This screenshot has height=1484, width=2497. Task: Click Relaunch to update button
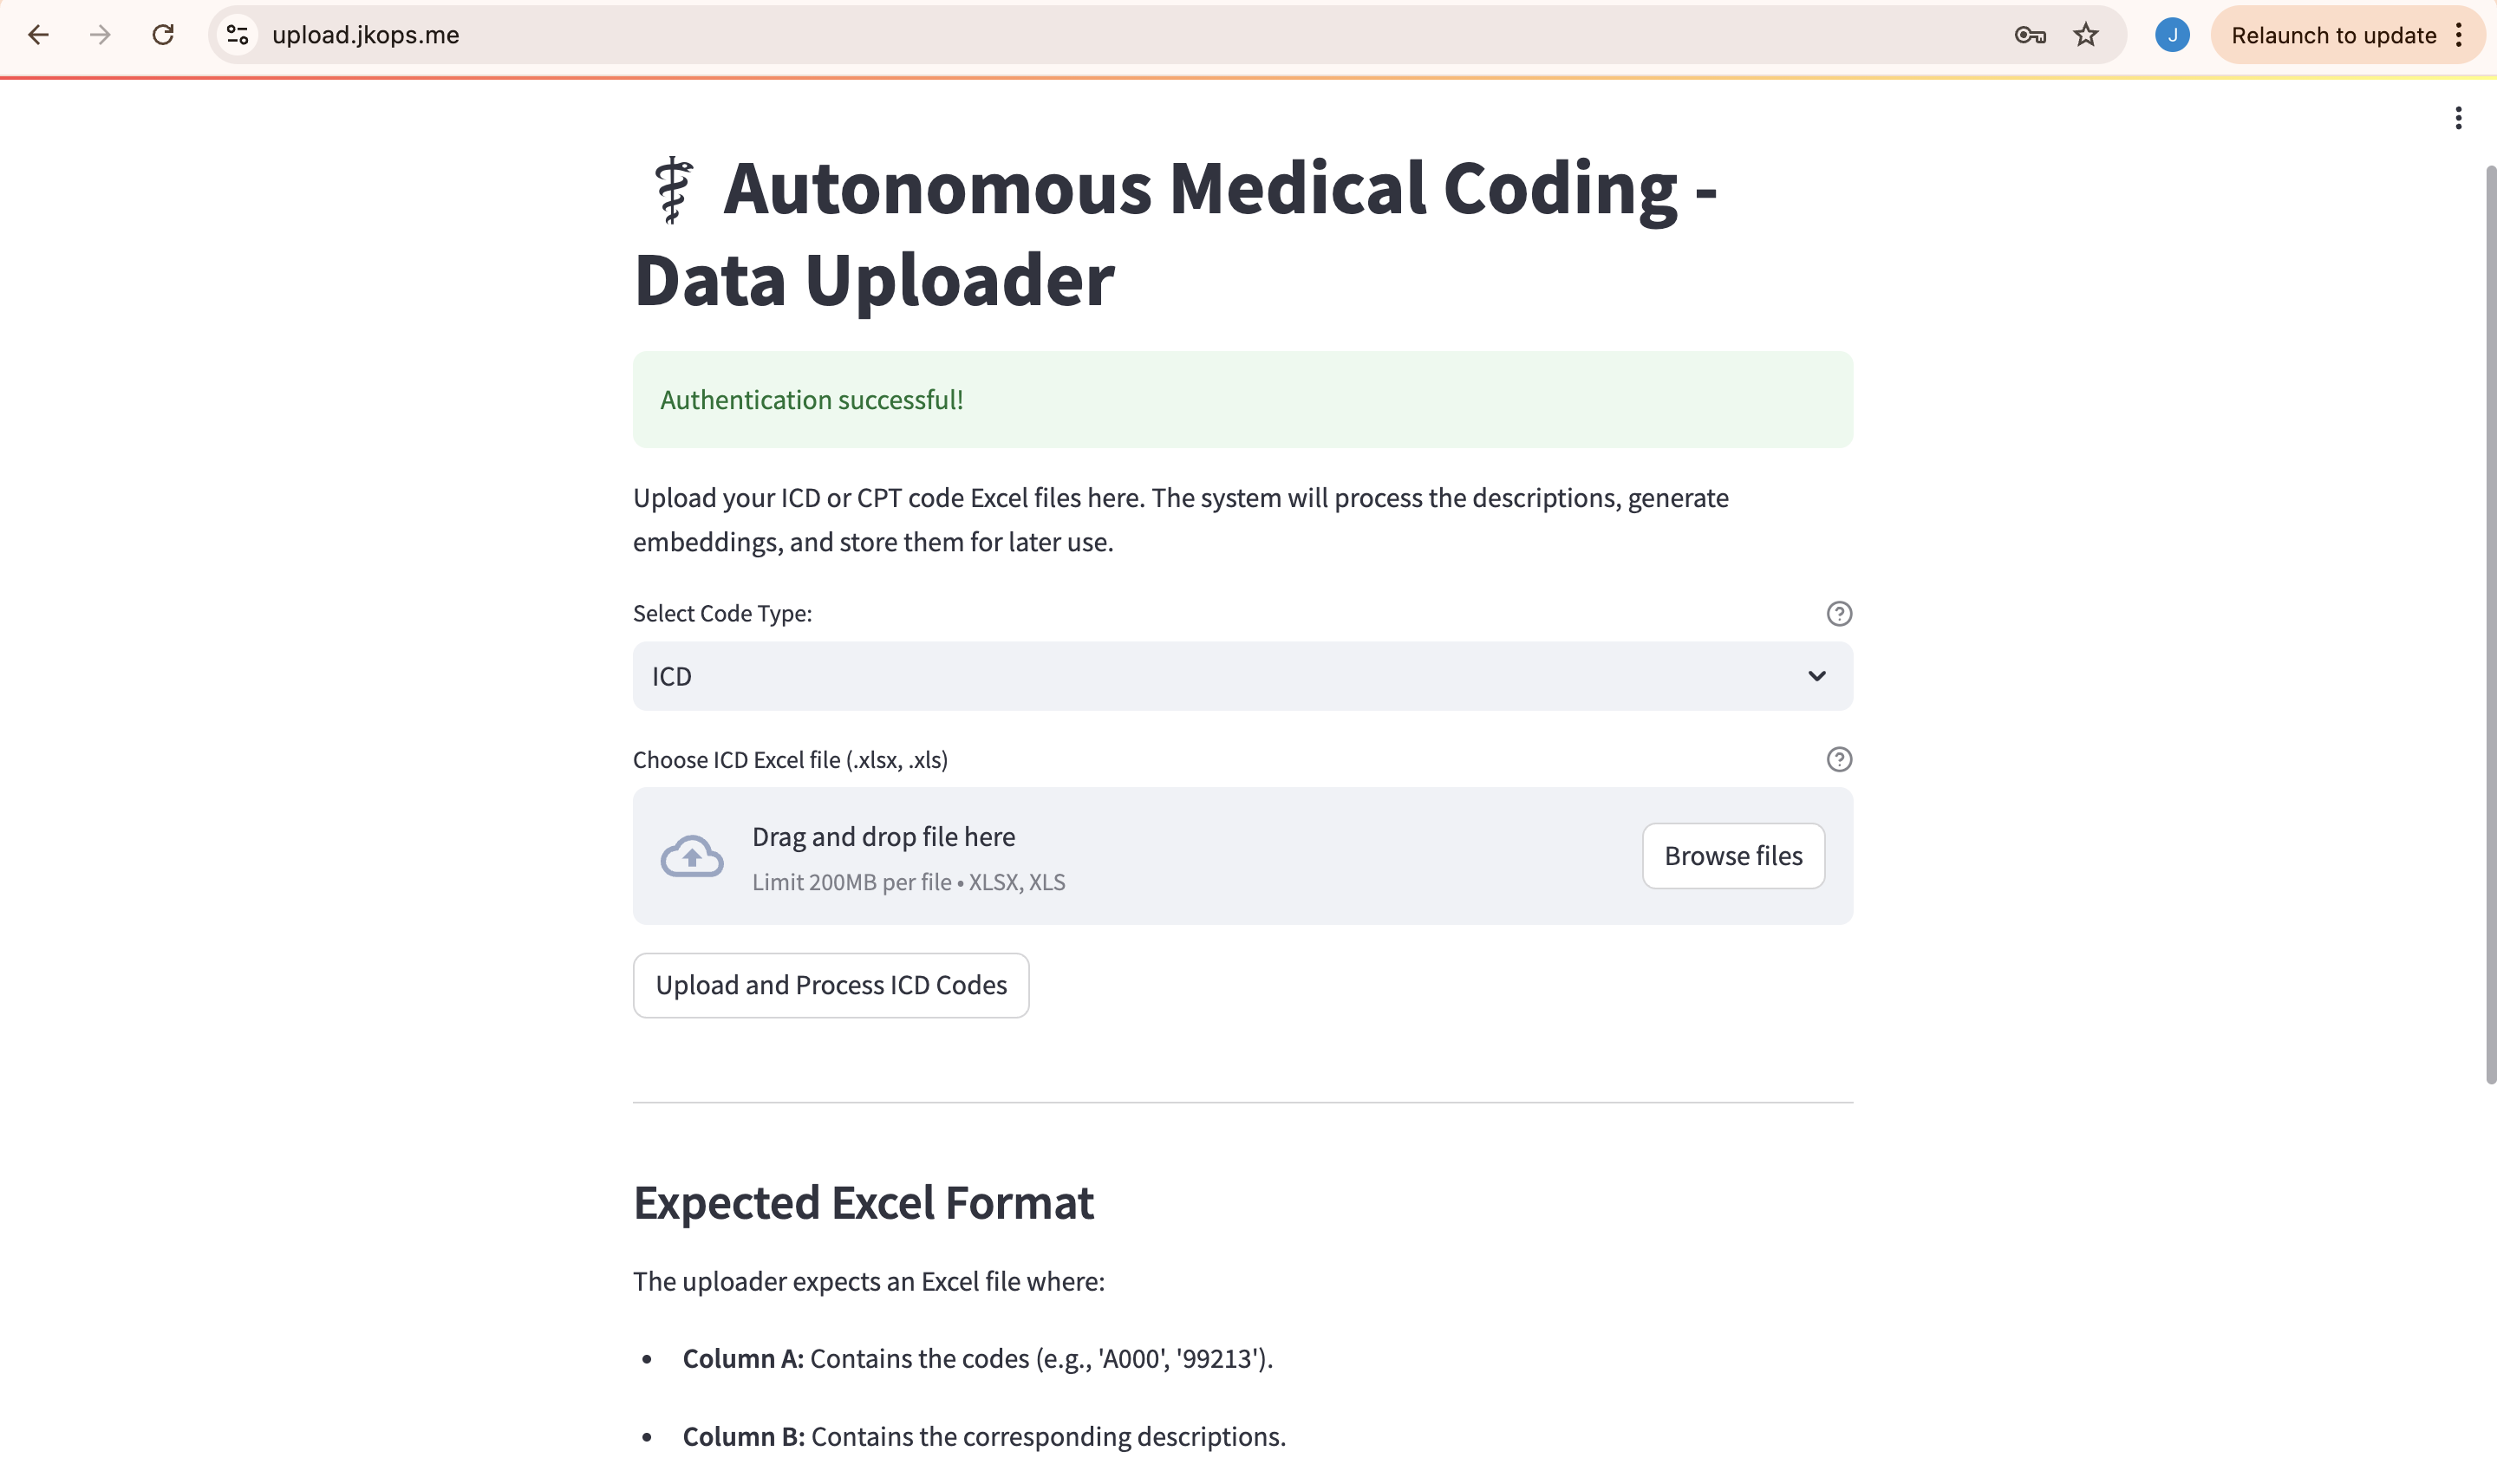pyautogui.click(x=2333, y=35)
